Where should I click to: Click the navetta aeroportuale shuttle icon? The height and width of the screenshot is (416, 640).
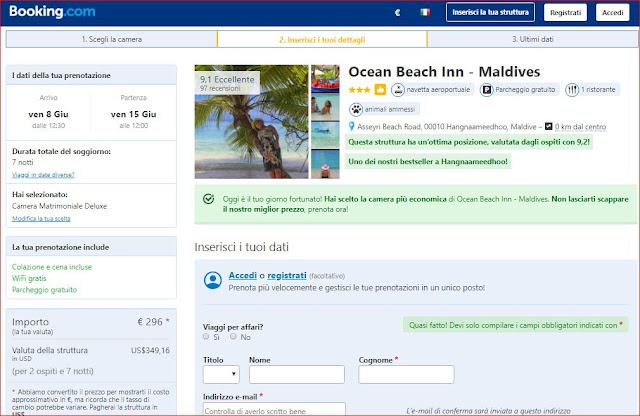(398, 90)
